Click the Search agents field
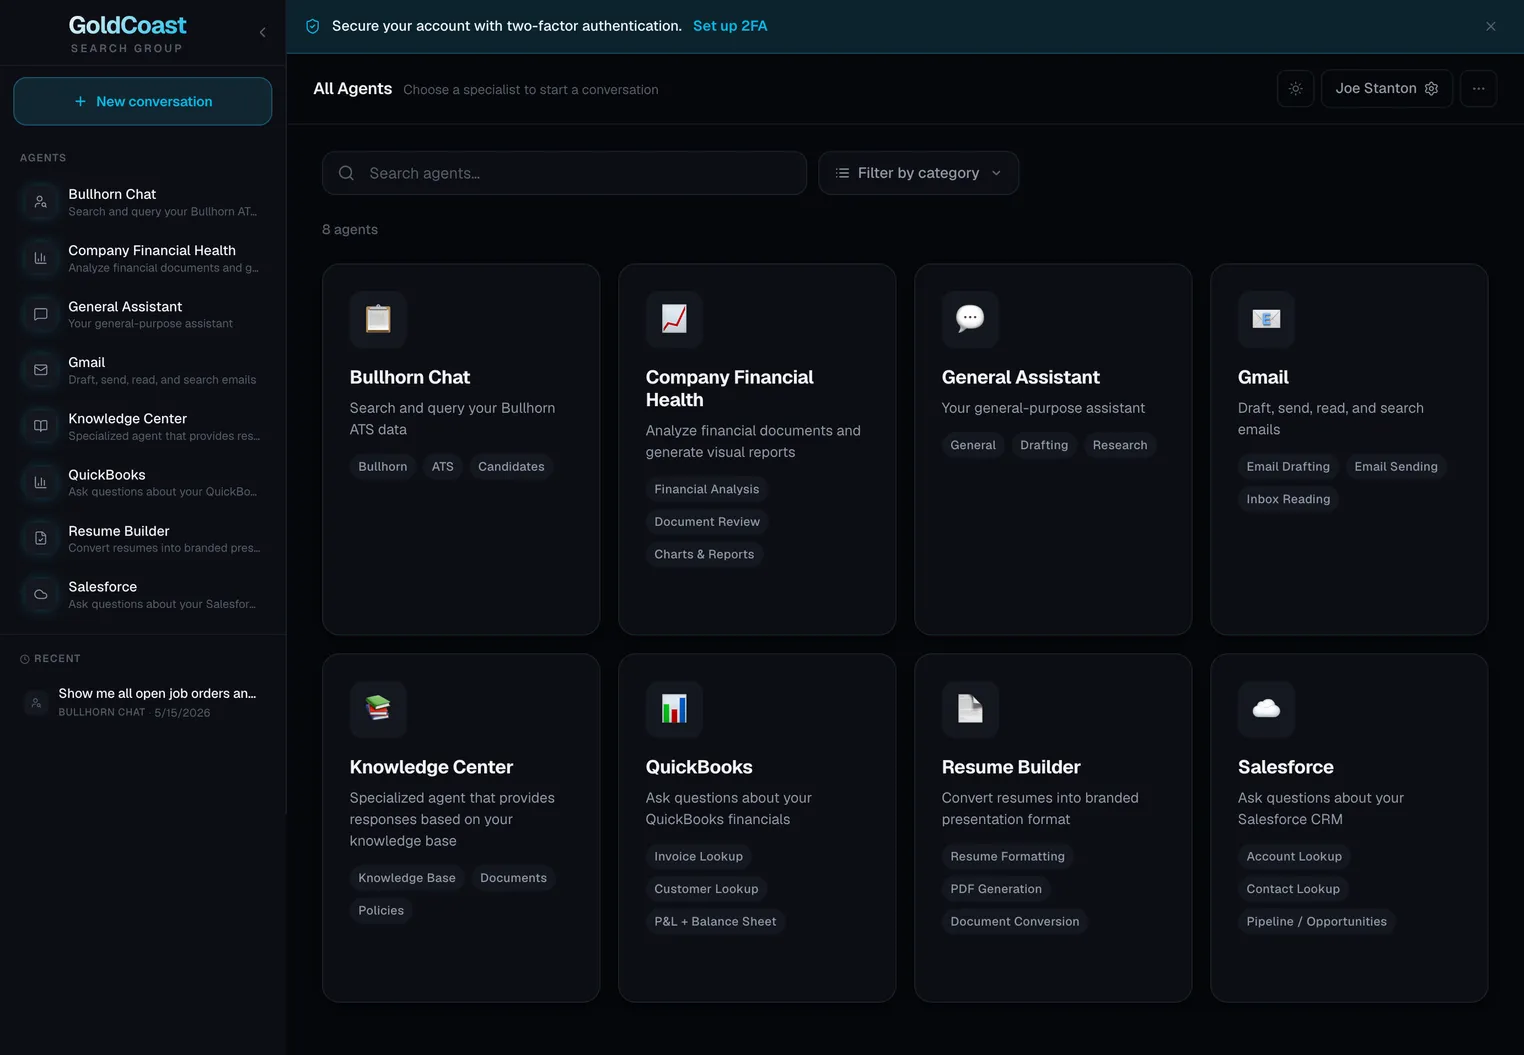 (x=564, y=173)
